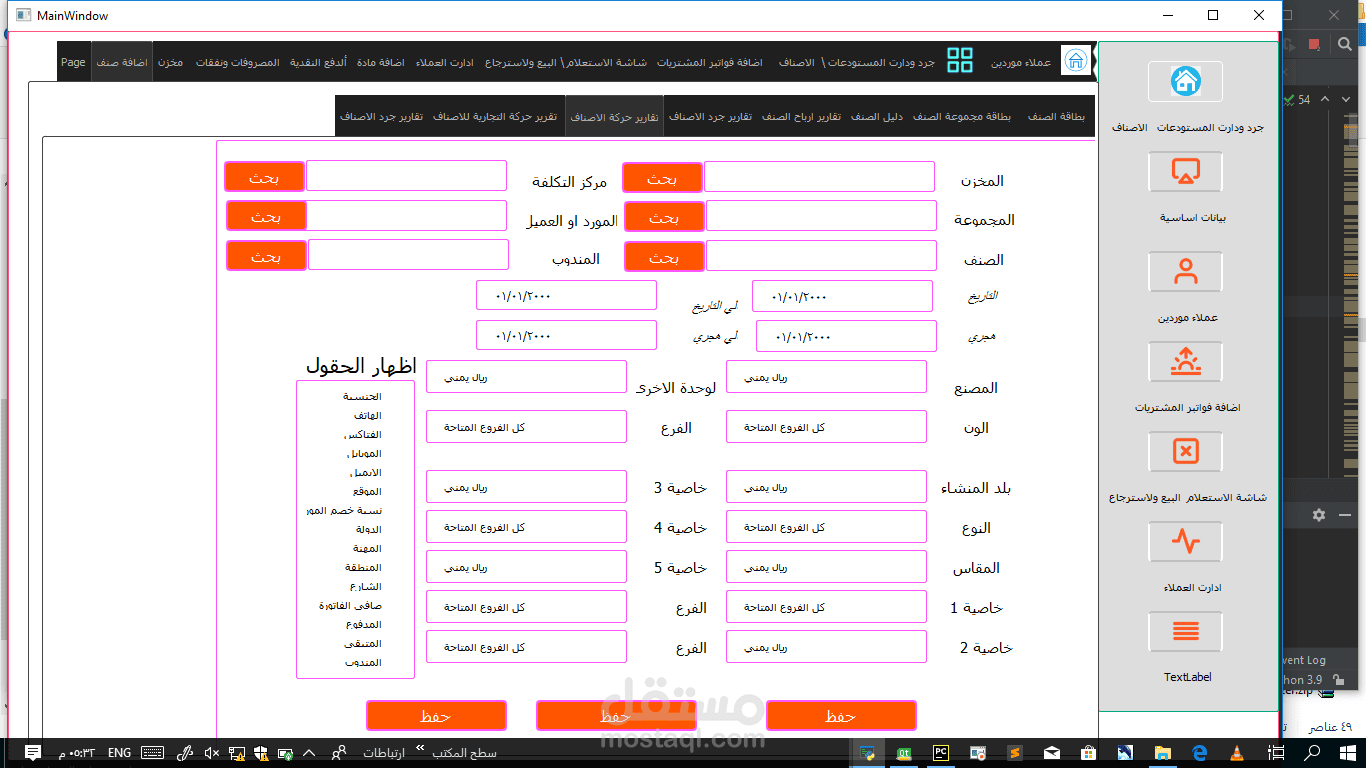
Task: Click بحث button next to الصنف field
Action: [664, 257]
